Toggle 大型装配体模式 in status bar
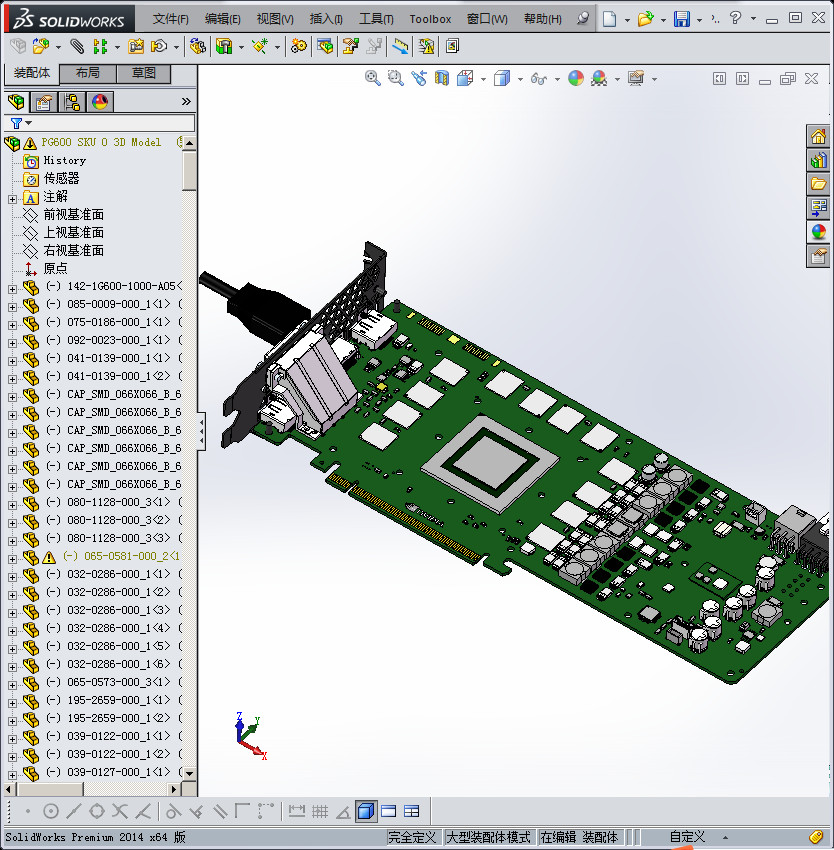The image size is (834, 850). click(x=488, y=838)
